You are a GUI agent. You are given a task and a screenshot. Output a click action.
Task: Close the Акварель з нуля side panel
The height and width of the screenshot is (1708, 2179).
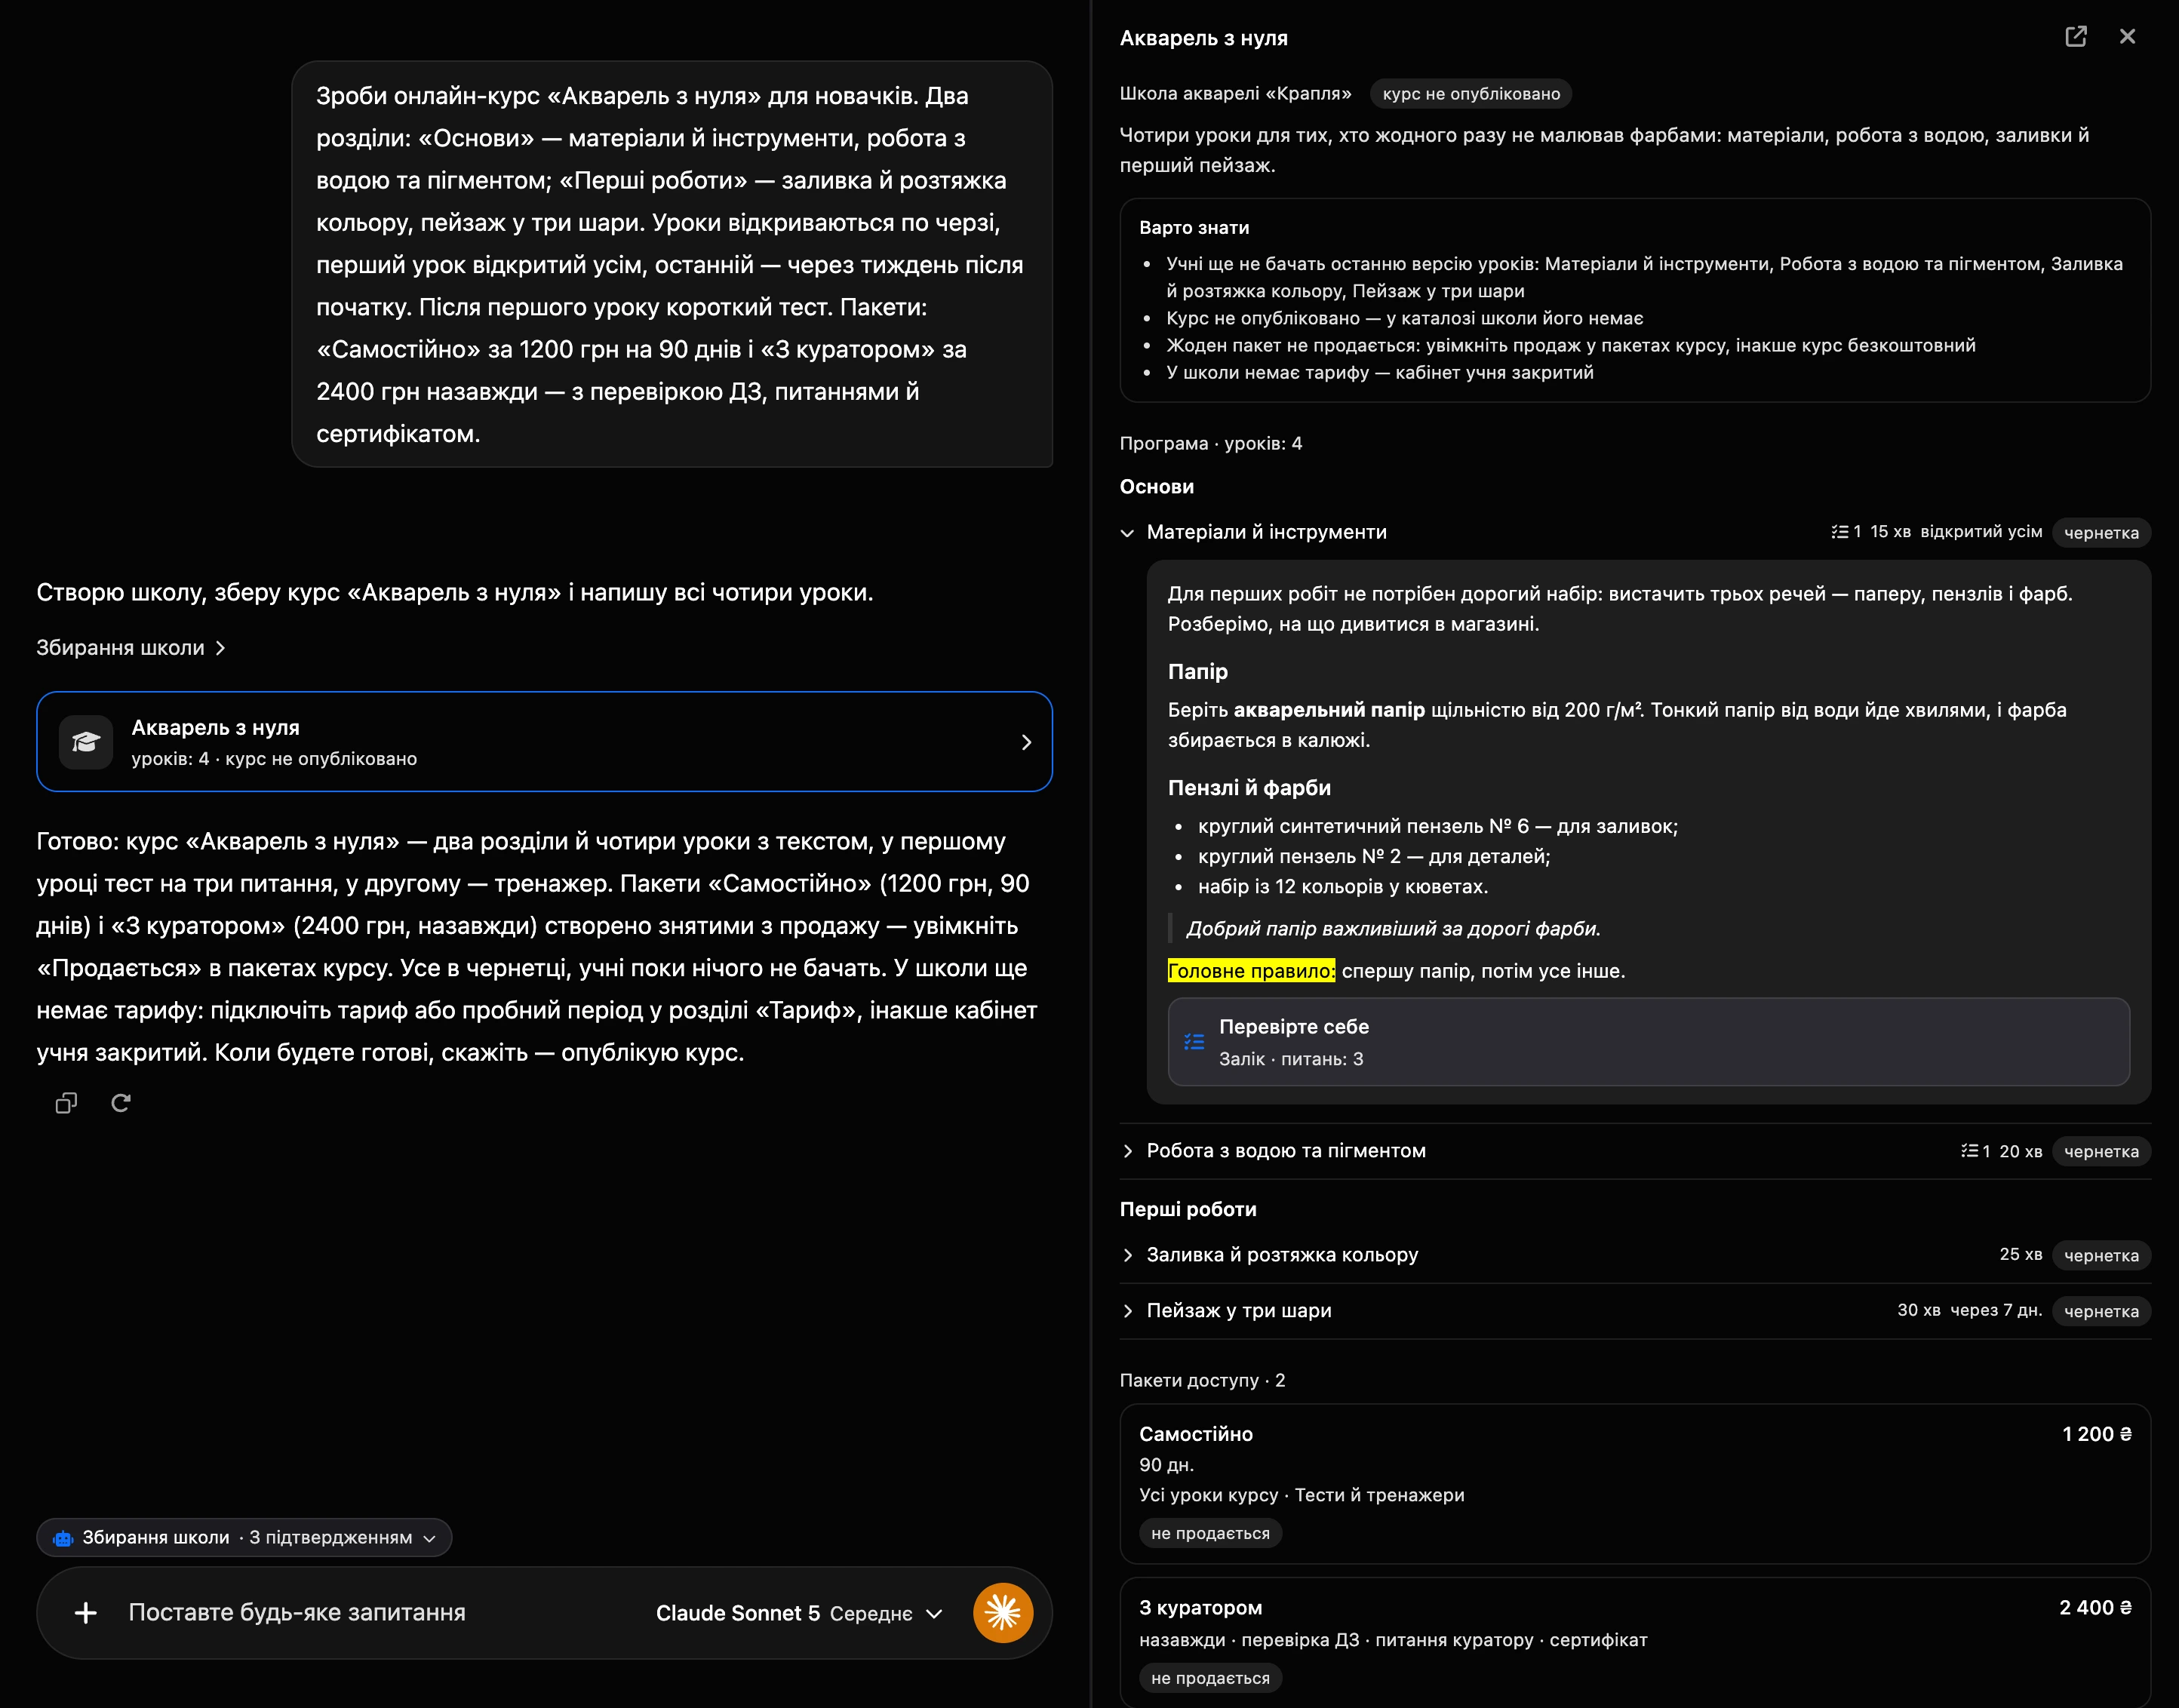(2127, 37)
